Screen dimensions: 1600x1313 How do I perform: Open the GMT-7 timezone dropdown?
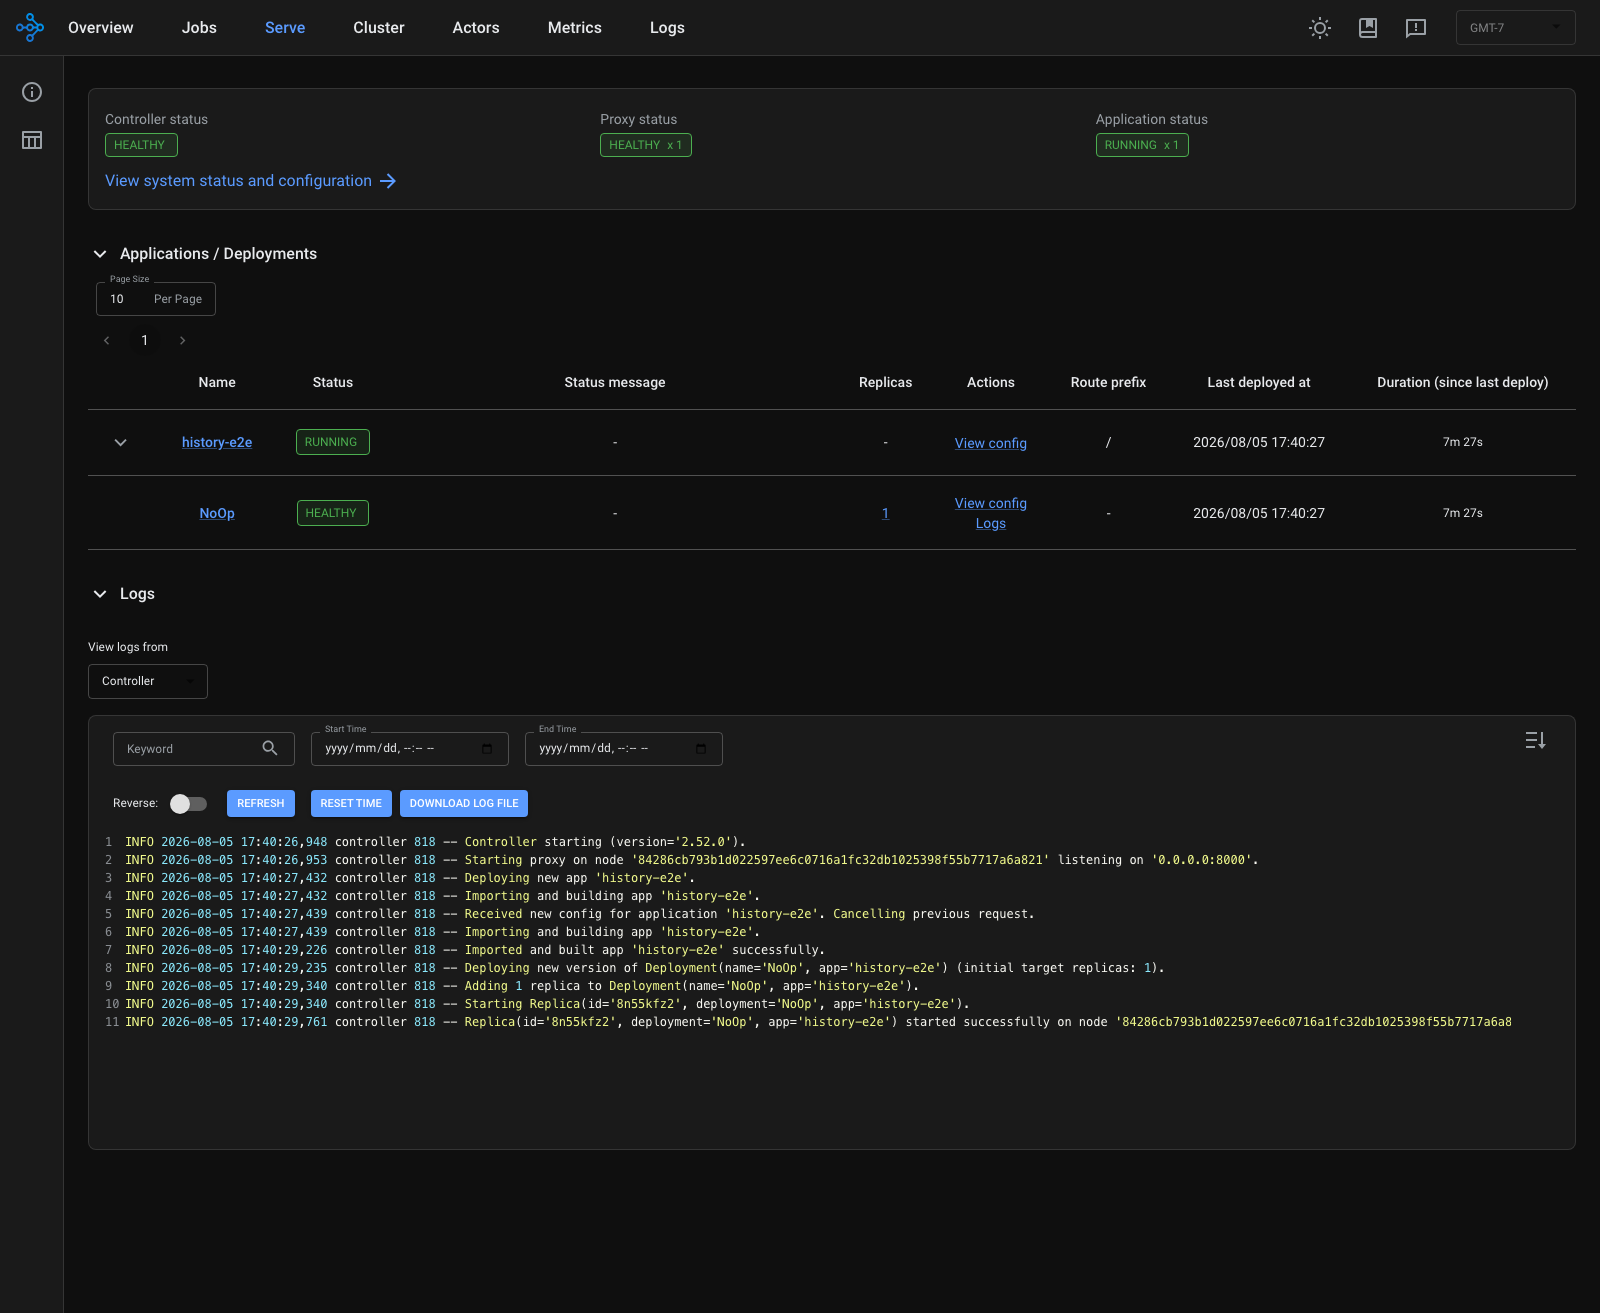(x=1516, y=28)
